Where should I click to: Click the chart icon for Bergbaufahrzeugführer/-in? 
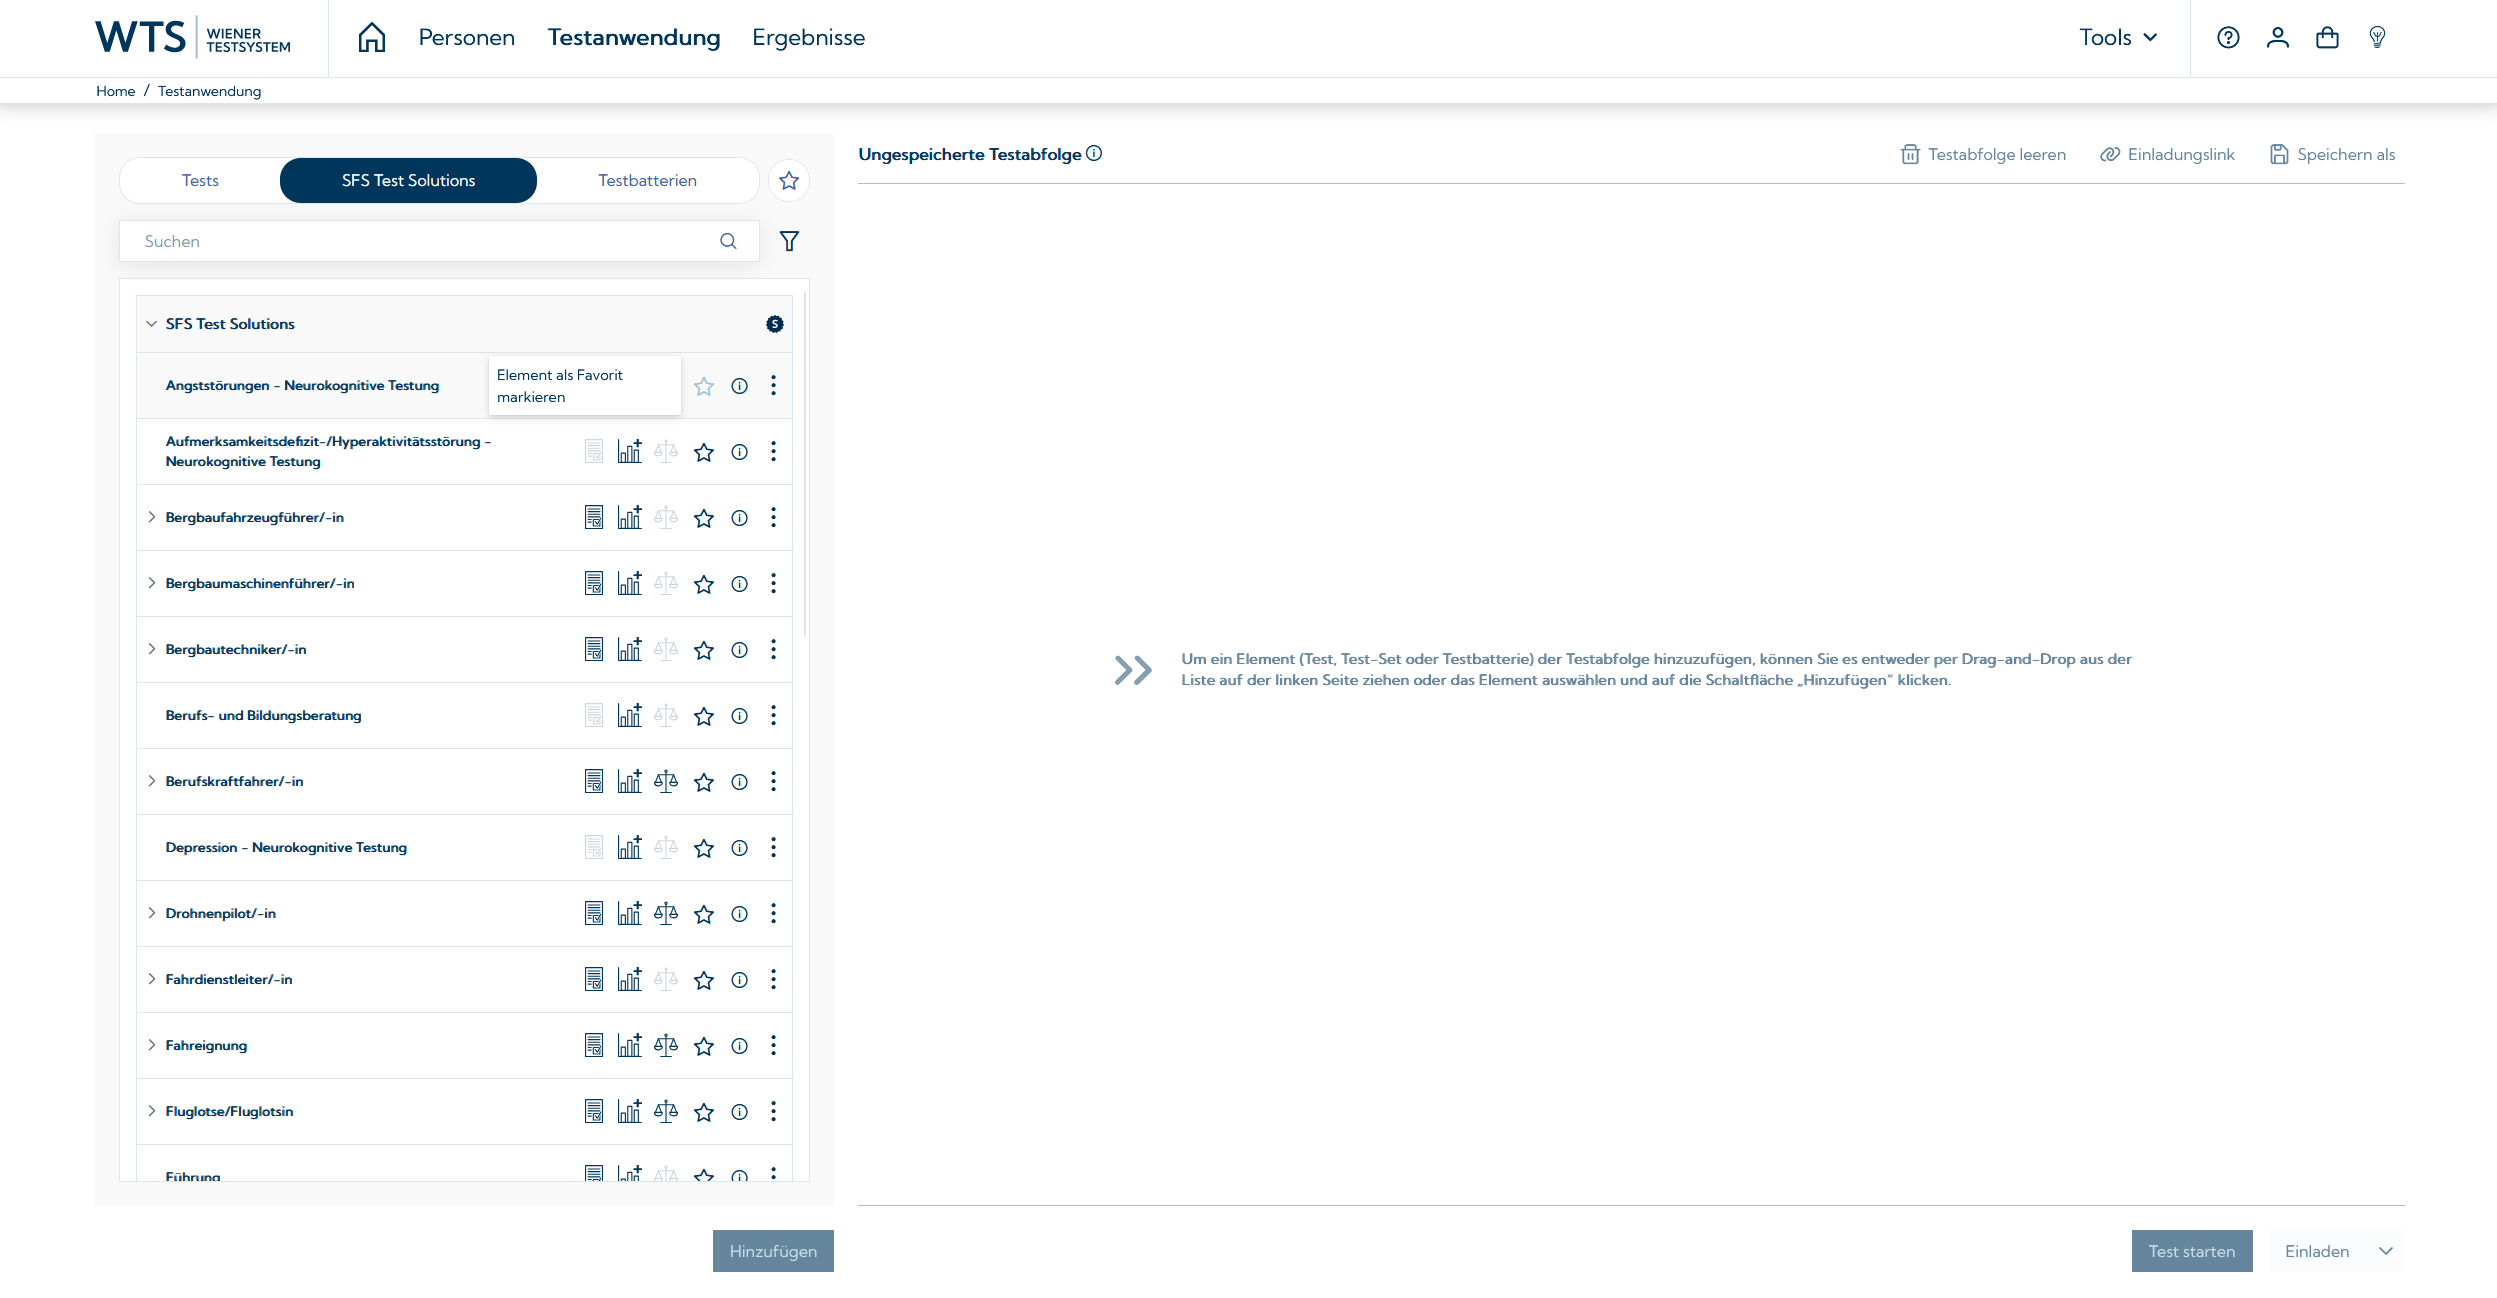[629, 517]
